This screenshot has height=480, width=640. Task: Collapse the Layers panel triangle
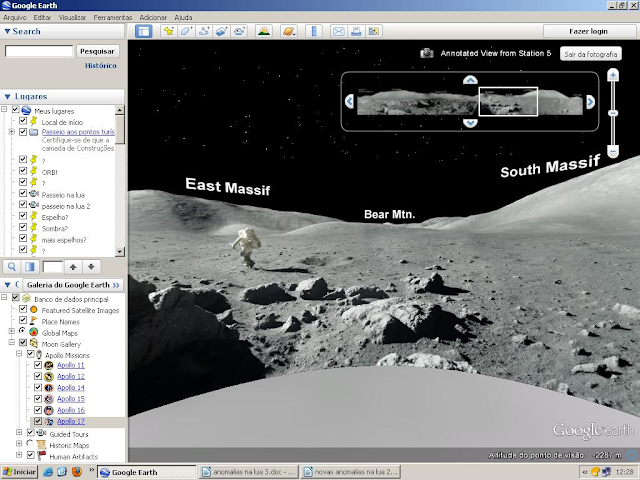coord(7,284)
